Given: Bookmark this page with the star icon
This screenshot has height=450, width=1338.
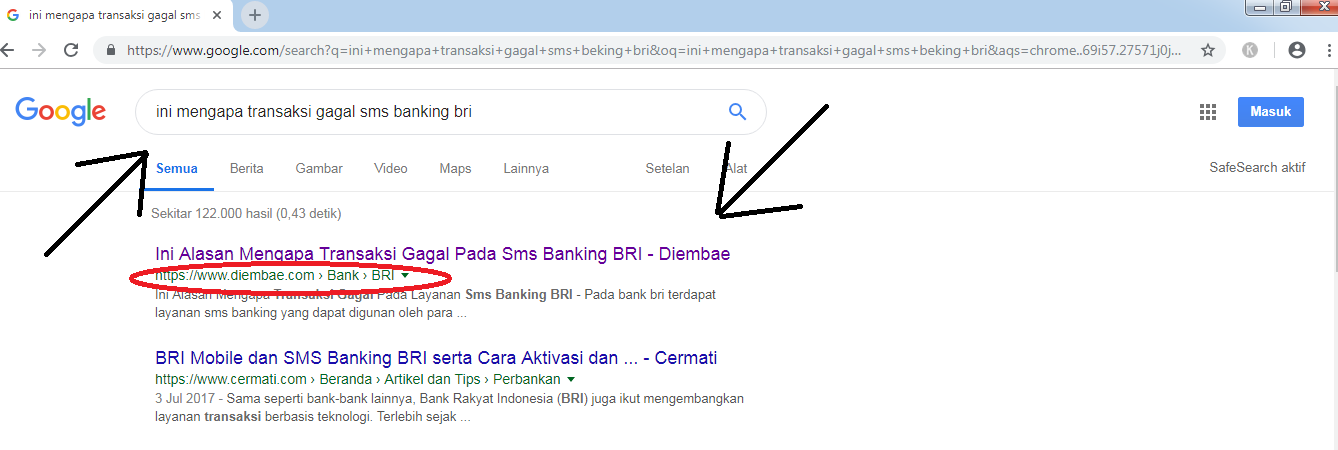Looking at the screenshot, I should pos(1207,49).
